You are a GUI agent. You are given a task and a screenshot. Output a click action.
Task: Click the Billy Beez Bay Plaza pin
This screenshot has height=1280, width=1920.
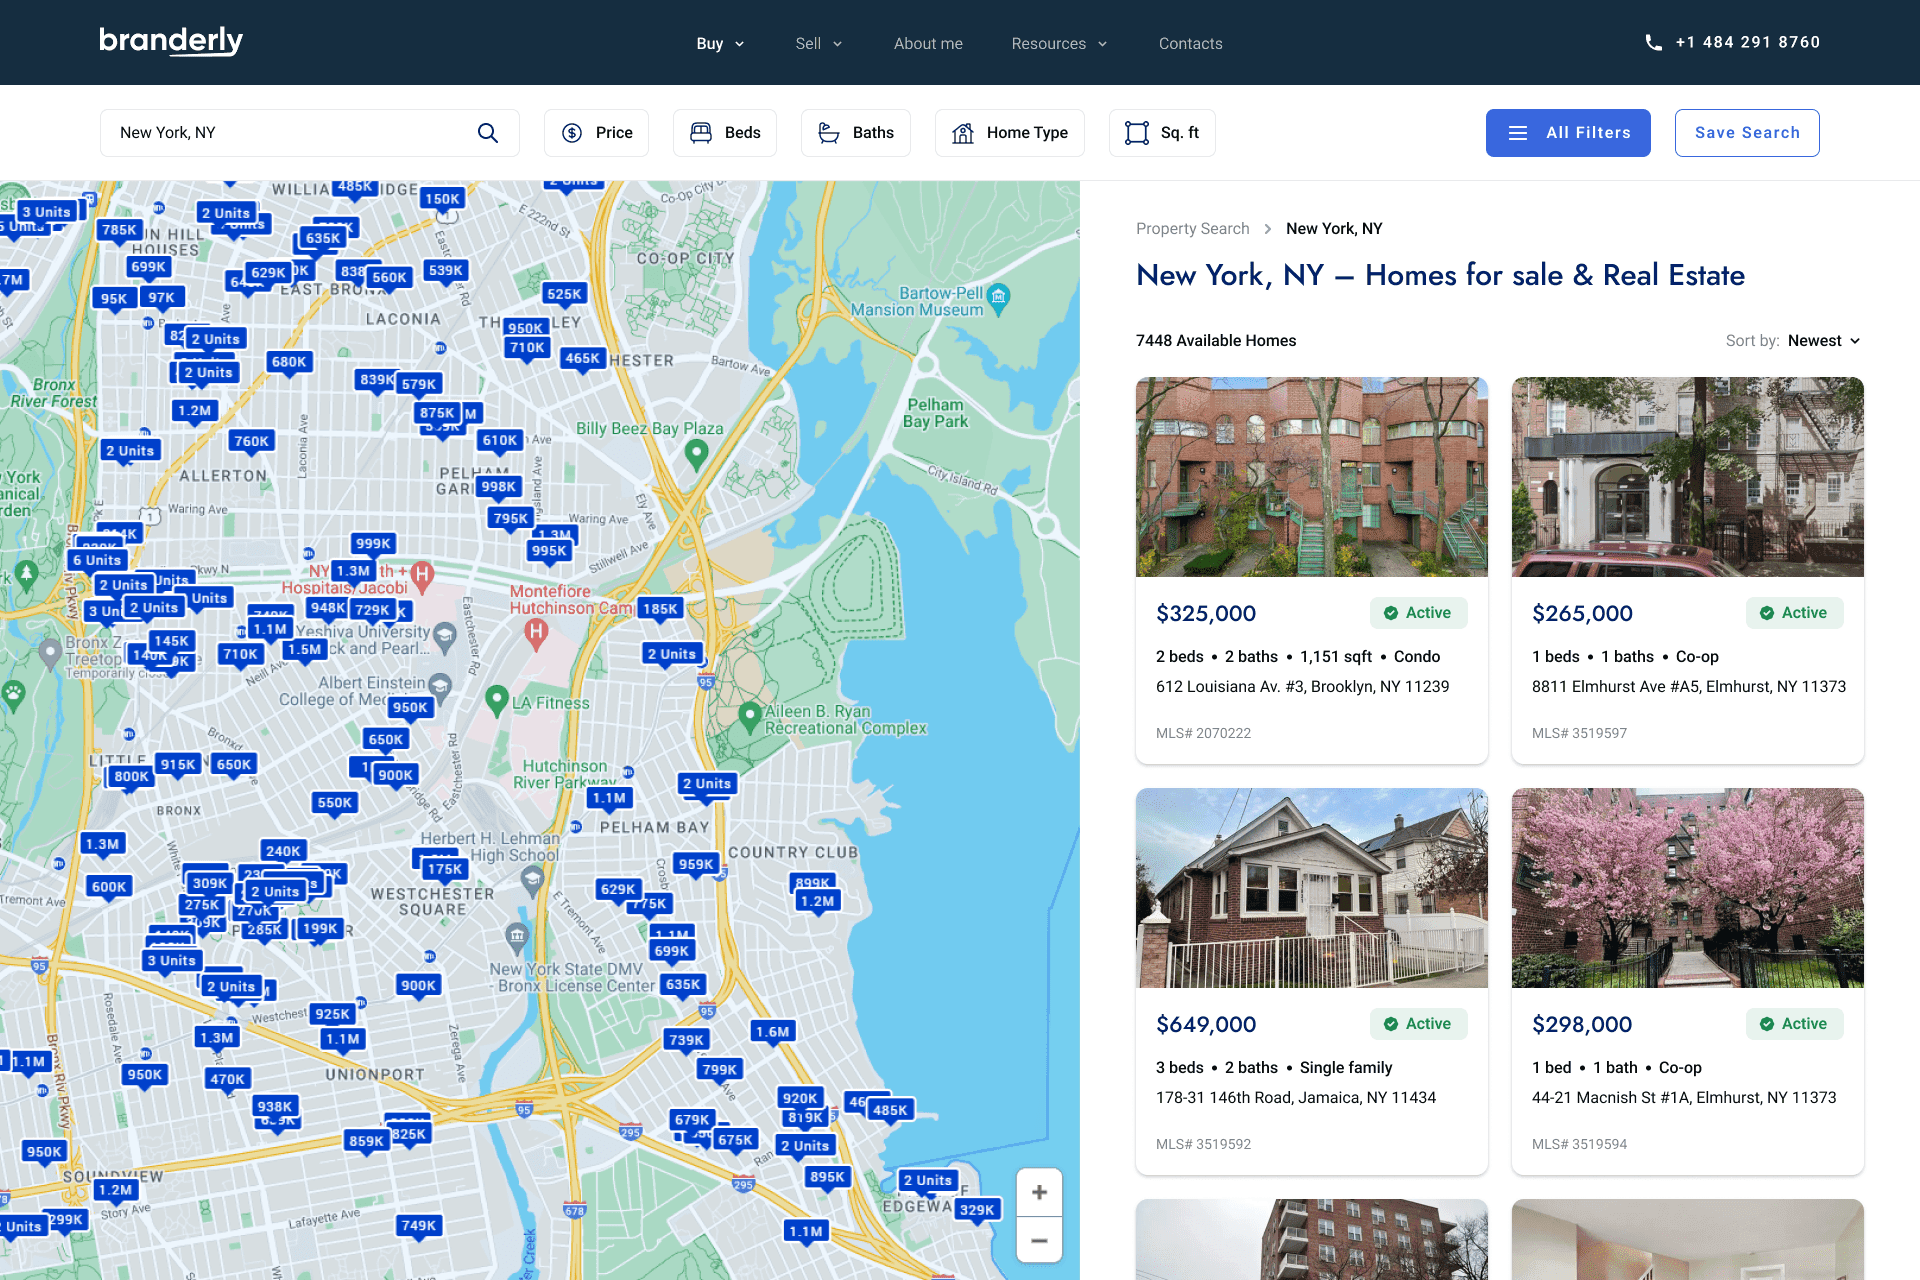point(697,455)
